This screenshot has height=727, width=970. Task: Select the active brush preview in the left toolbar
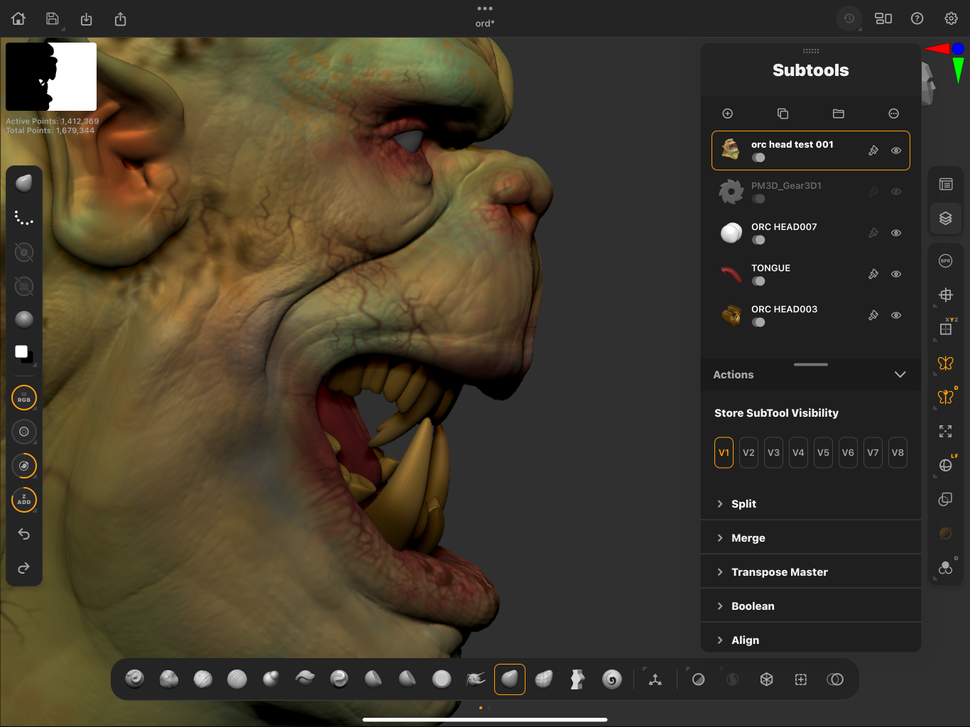click(24, 181)
